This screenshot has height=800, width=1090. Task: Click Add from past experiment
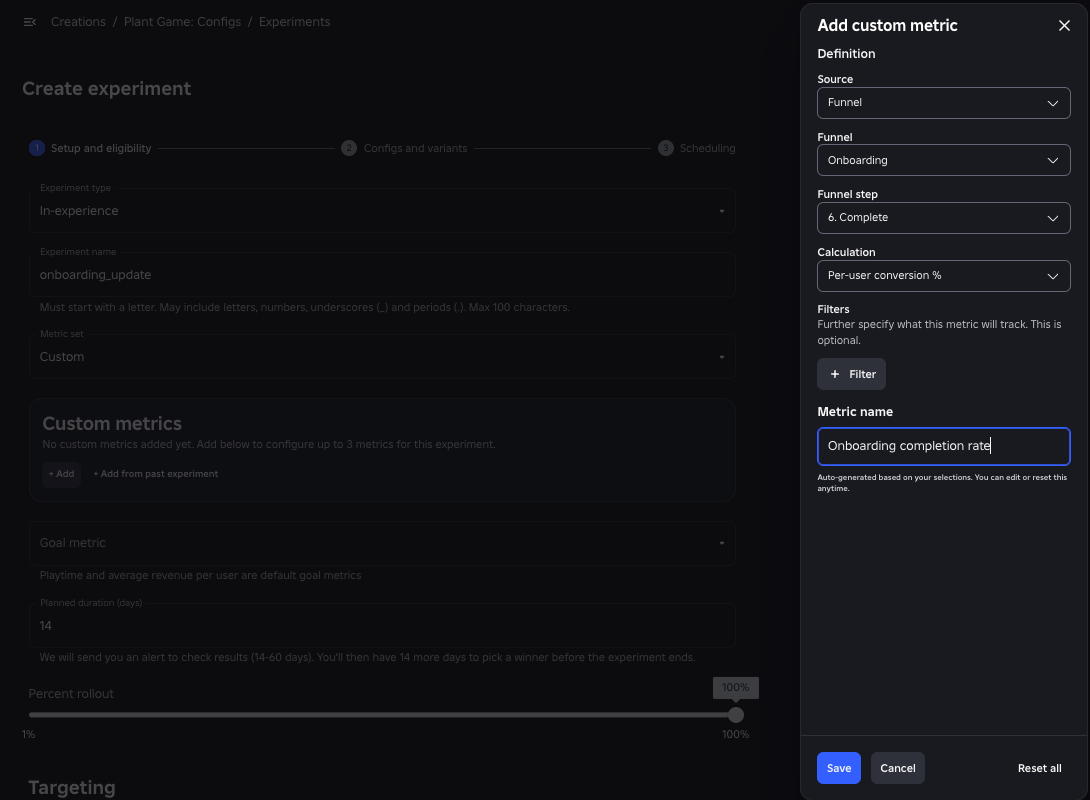click(x=156, y=474)
